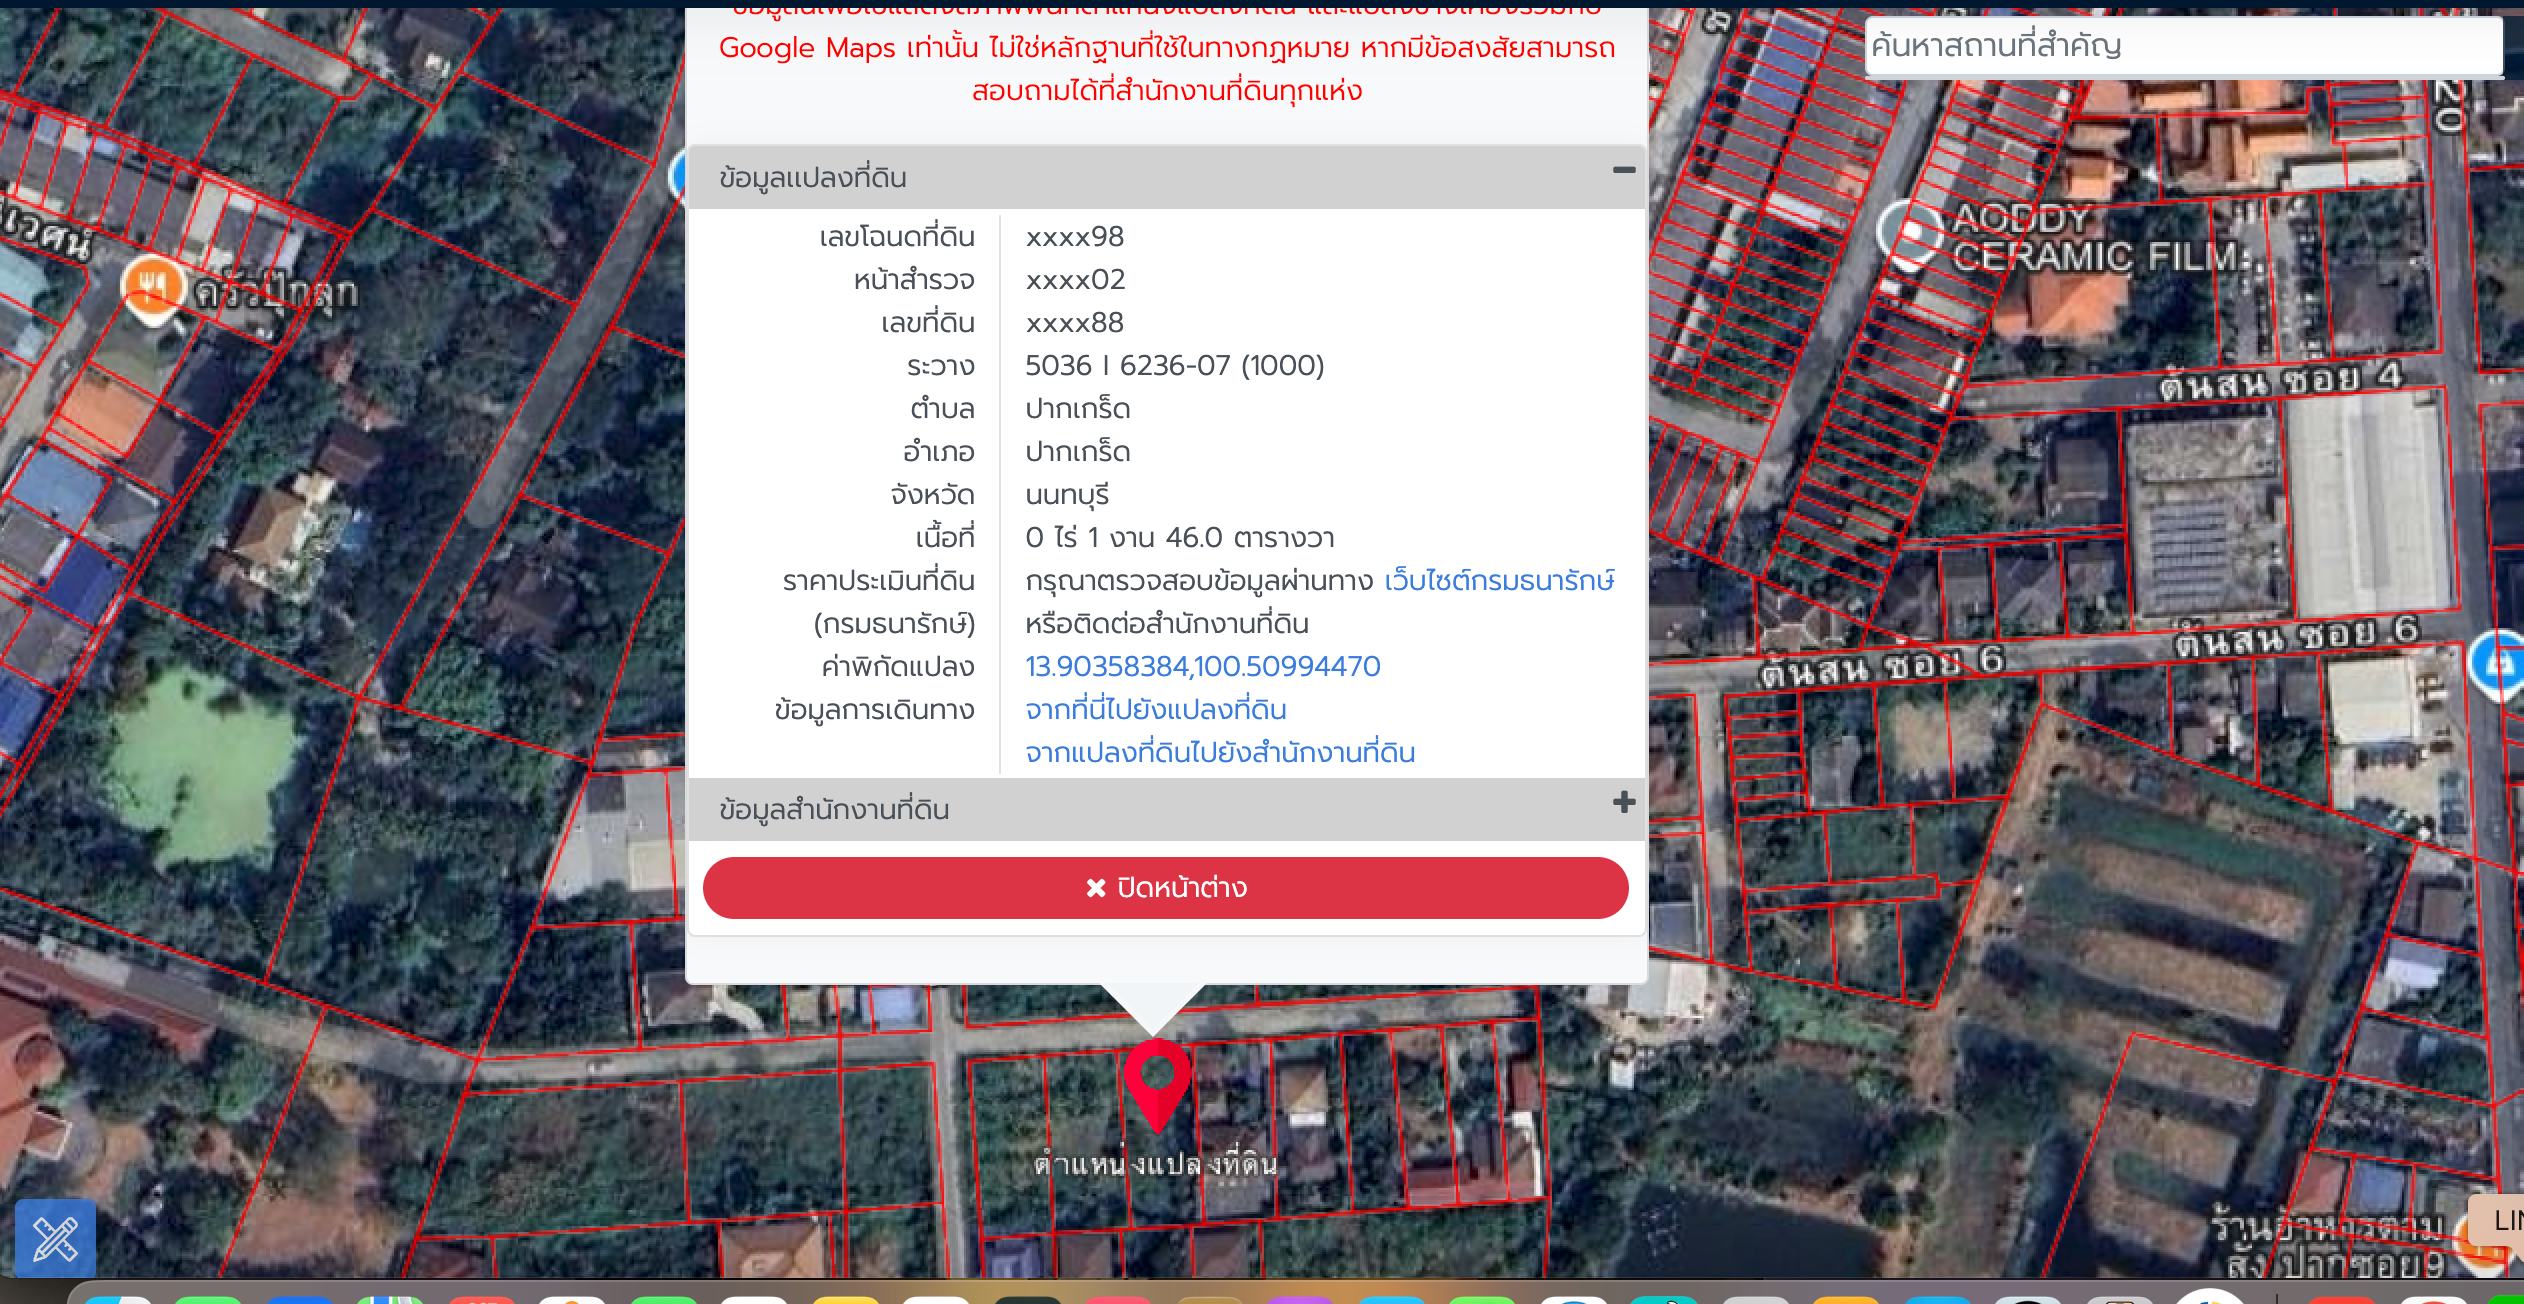This screenshot has height=1304, width=2524.
Task: Click the orange restaurant marker ครัวปึกลูก
Action: (x=152, y=290)
